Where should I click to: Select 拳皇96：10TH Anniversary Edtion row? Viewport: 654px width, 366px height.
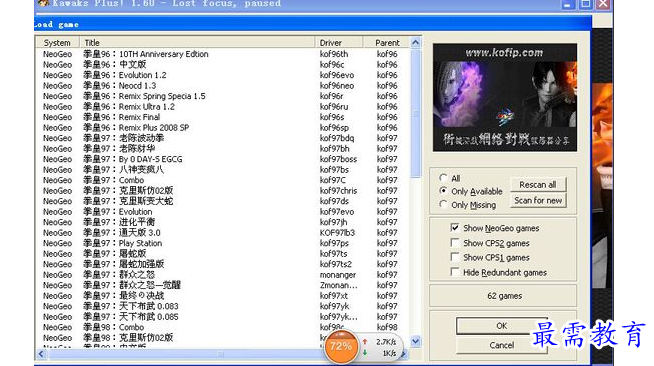click(222, 54)
